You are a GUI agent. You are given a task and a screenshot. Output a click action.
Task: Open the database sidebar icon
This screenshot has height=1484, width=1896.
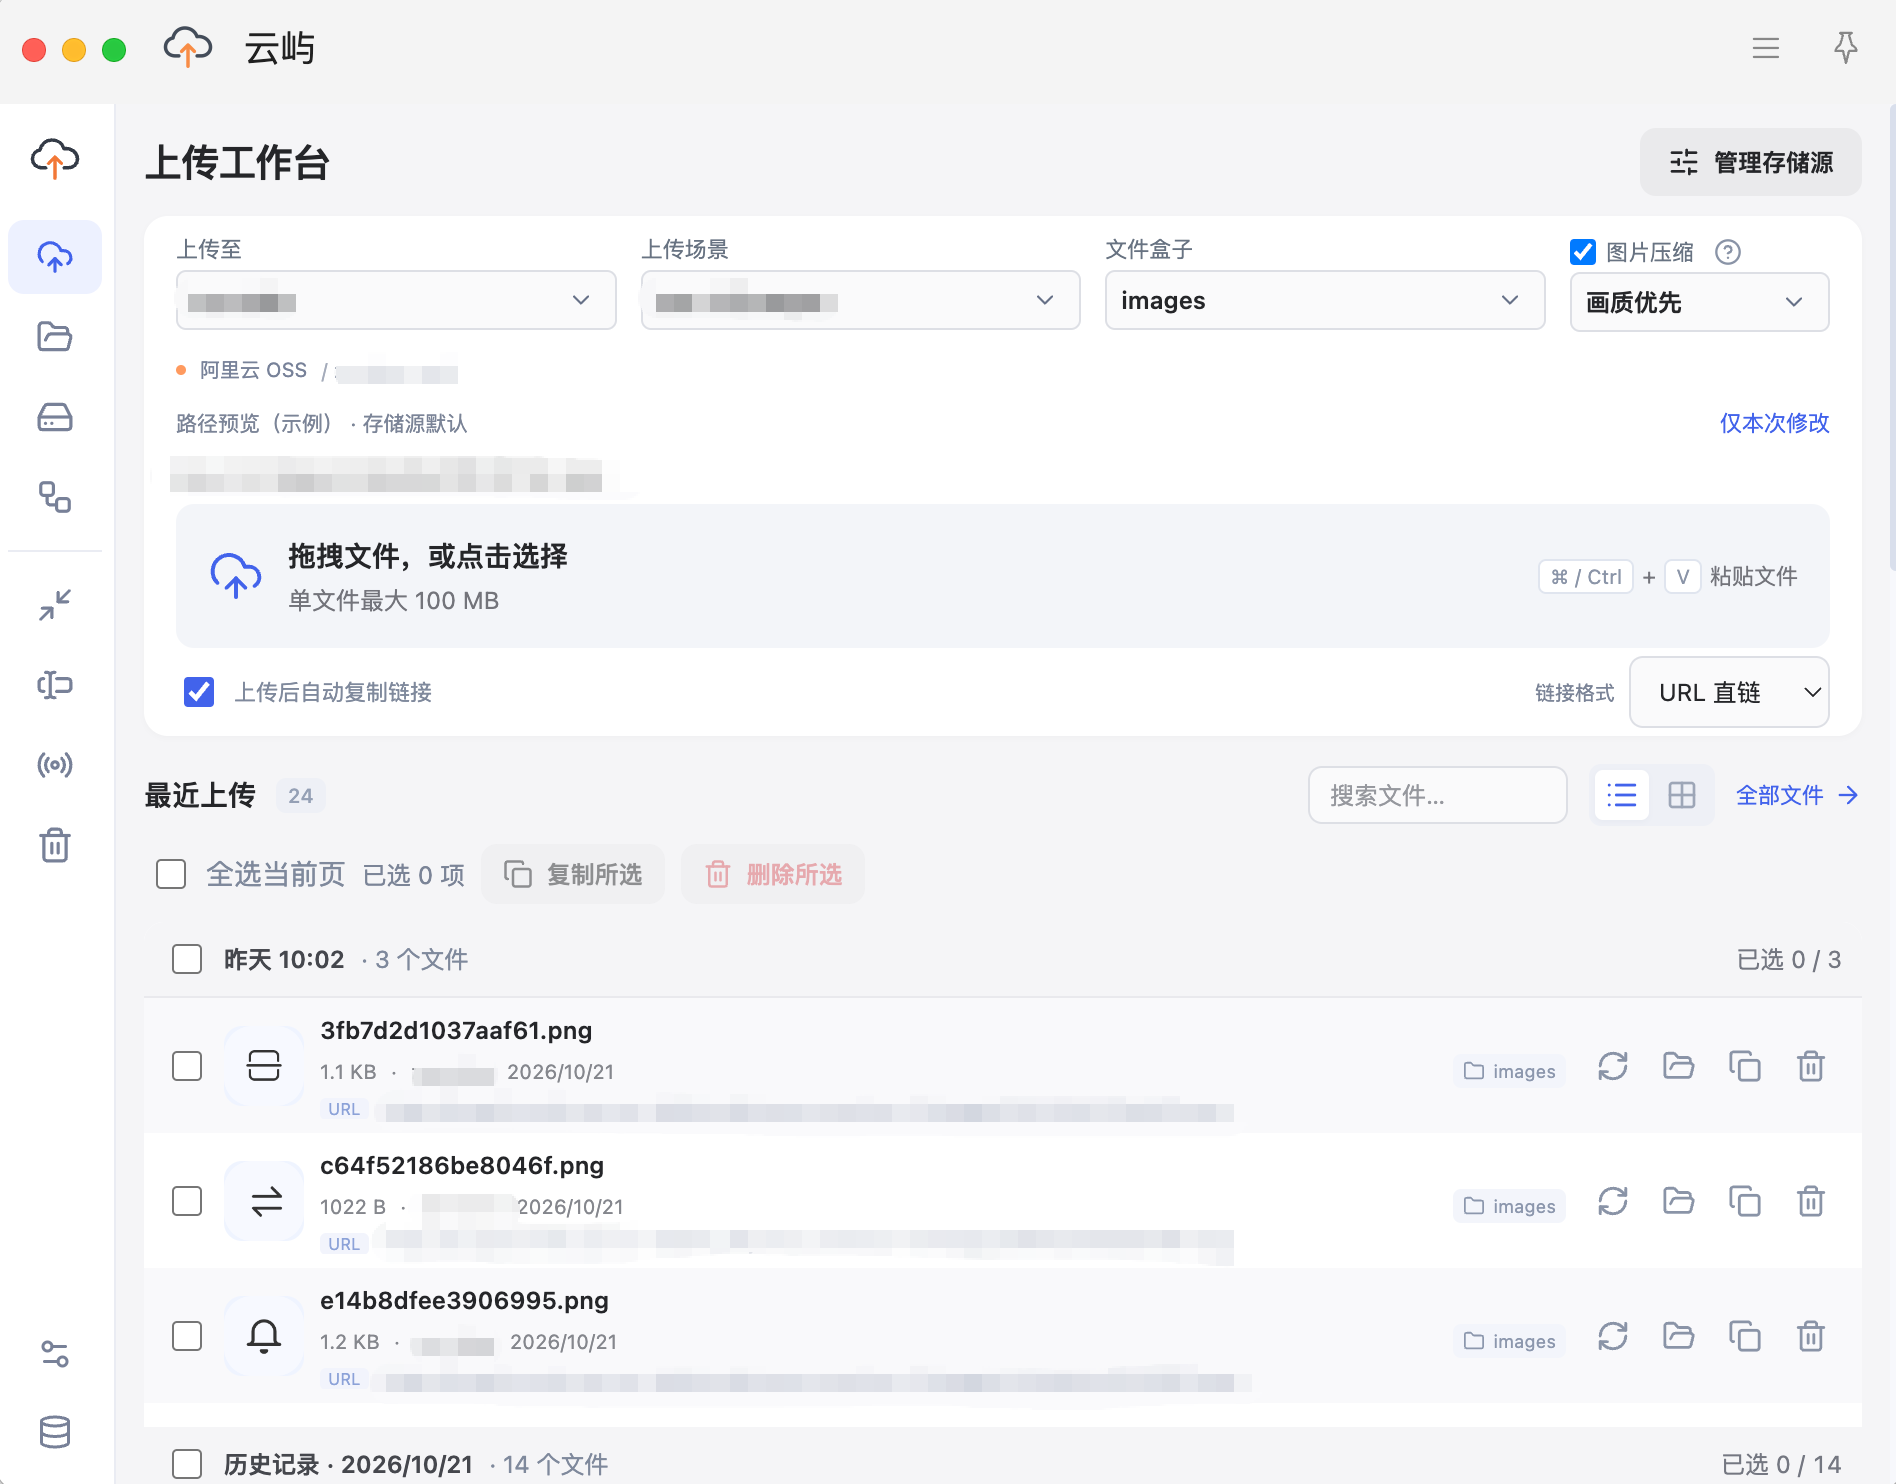point(55,1432)
